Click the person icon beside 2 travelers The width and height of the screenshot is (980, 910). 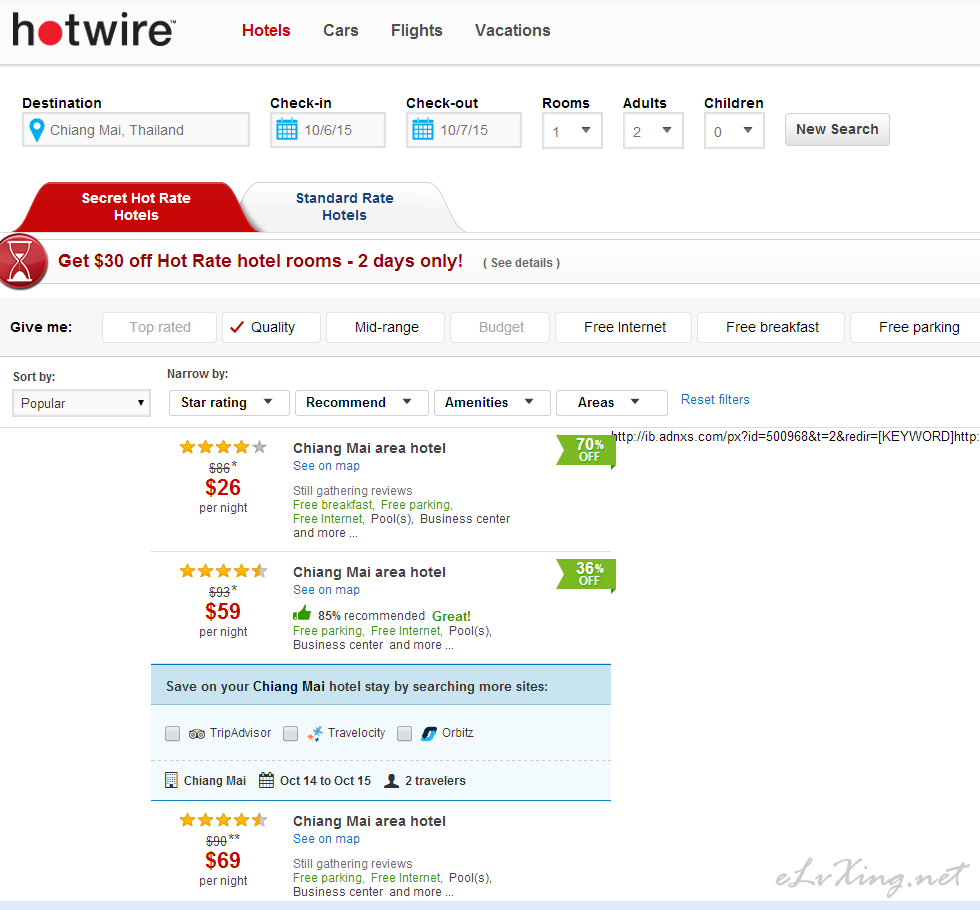[x=391, y=781]
